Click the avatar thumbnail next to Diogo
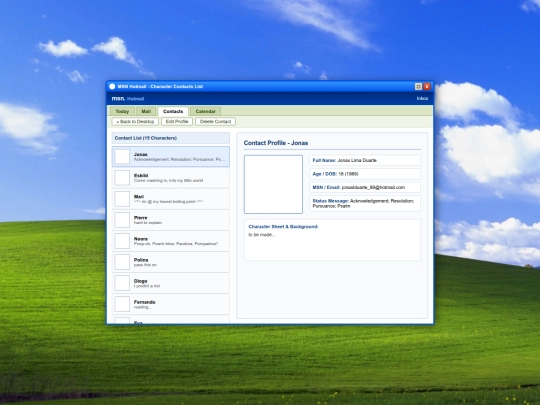The width and height of the screenshot is (540, 405). (122, 283)
